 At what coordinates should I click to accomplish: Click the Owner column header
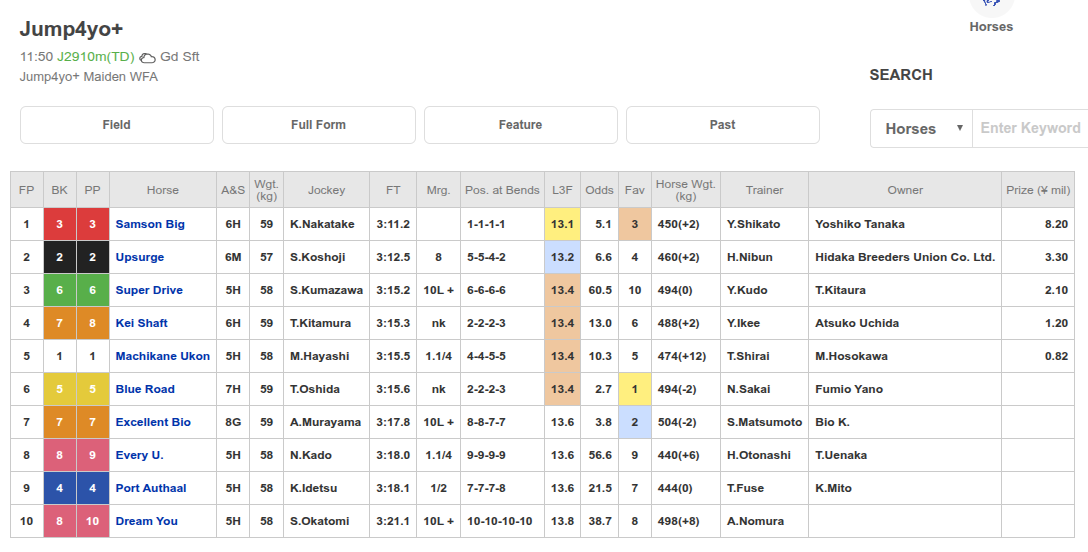[x=906, y=190]
